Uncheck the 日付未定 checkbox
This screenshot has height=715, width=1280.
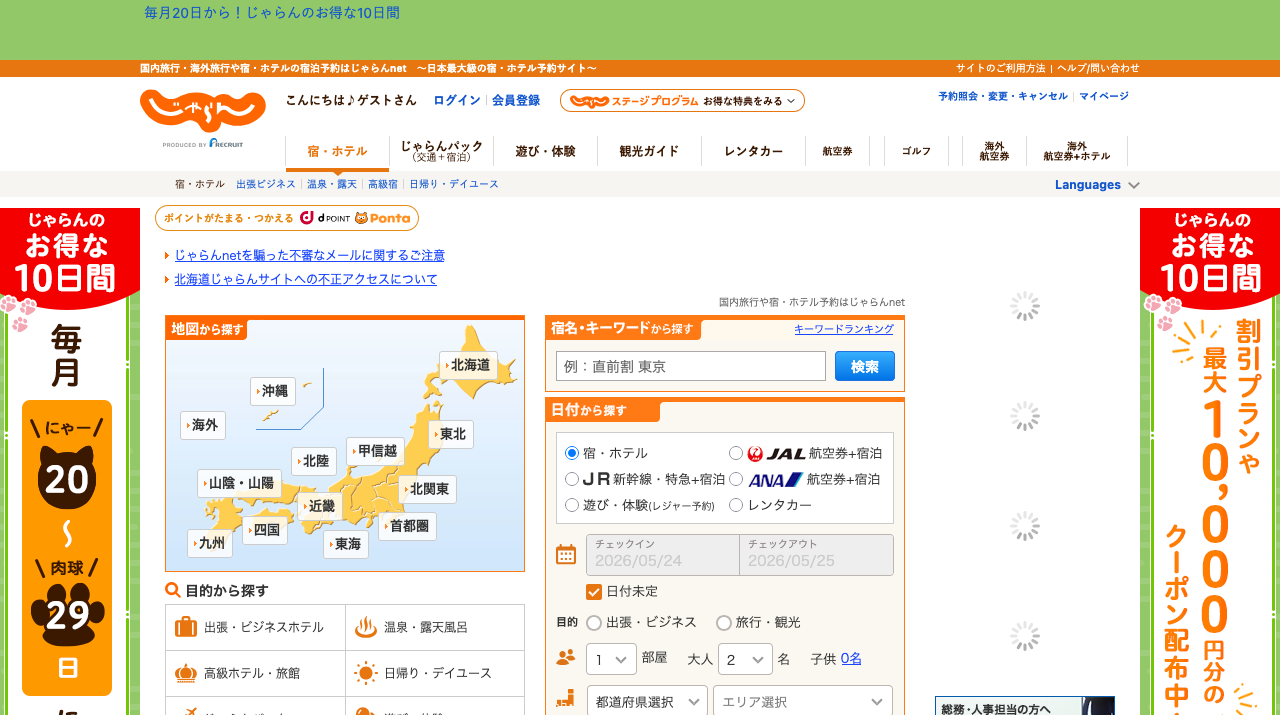click(594, 591)
